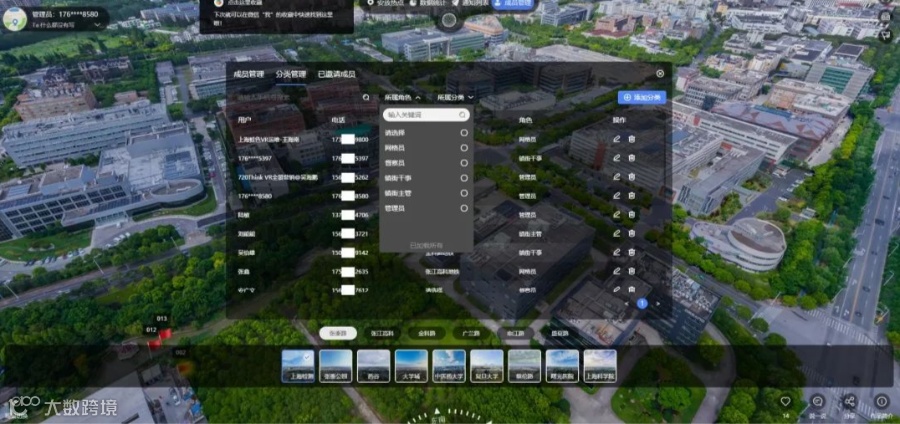This screenshot has height=424, width=900.
Task: Edit the member with phone ending 4706
Action: (616, 215)
